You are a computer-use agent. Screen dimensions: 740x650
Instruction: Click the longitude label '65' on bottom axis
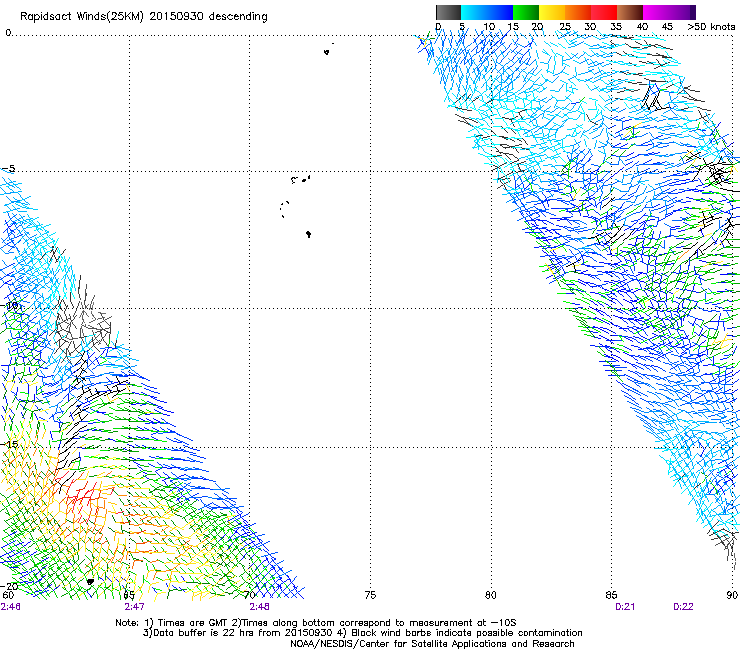click(129, 595)
